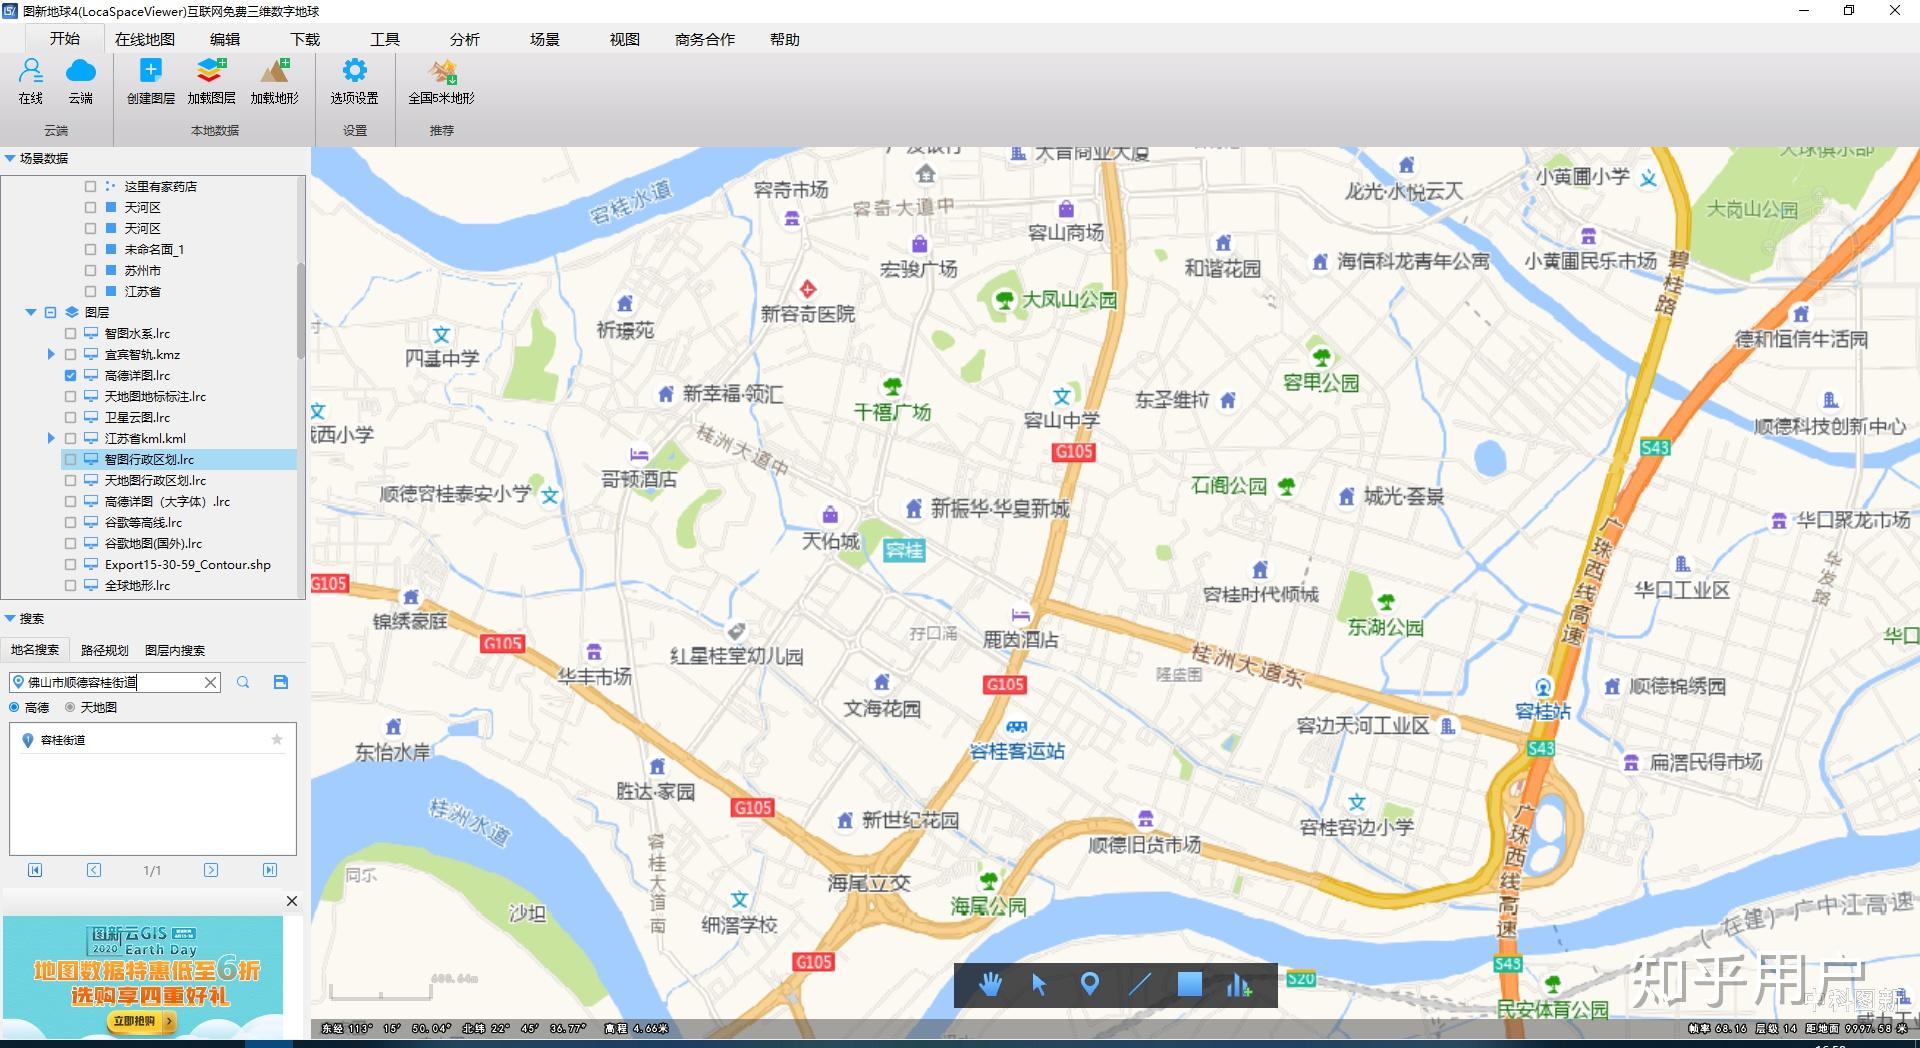Select Export15-30-59_Contour.shp layer
The height and width of the screenshot is (1048, 1920).
[x=187, y=565]
